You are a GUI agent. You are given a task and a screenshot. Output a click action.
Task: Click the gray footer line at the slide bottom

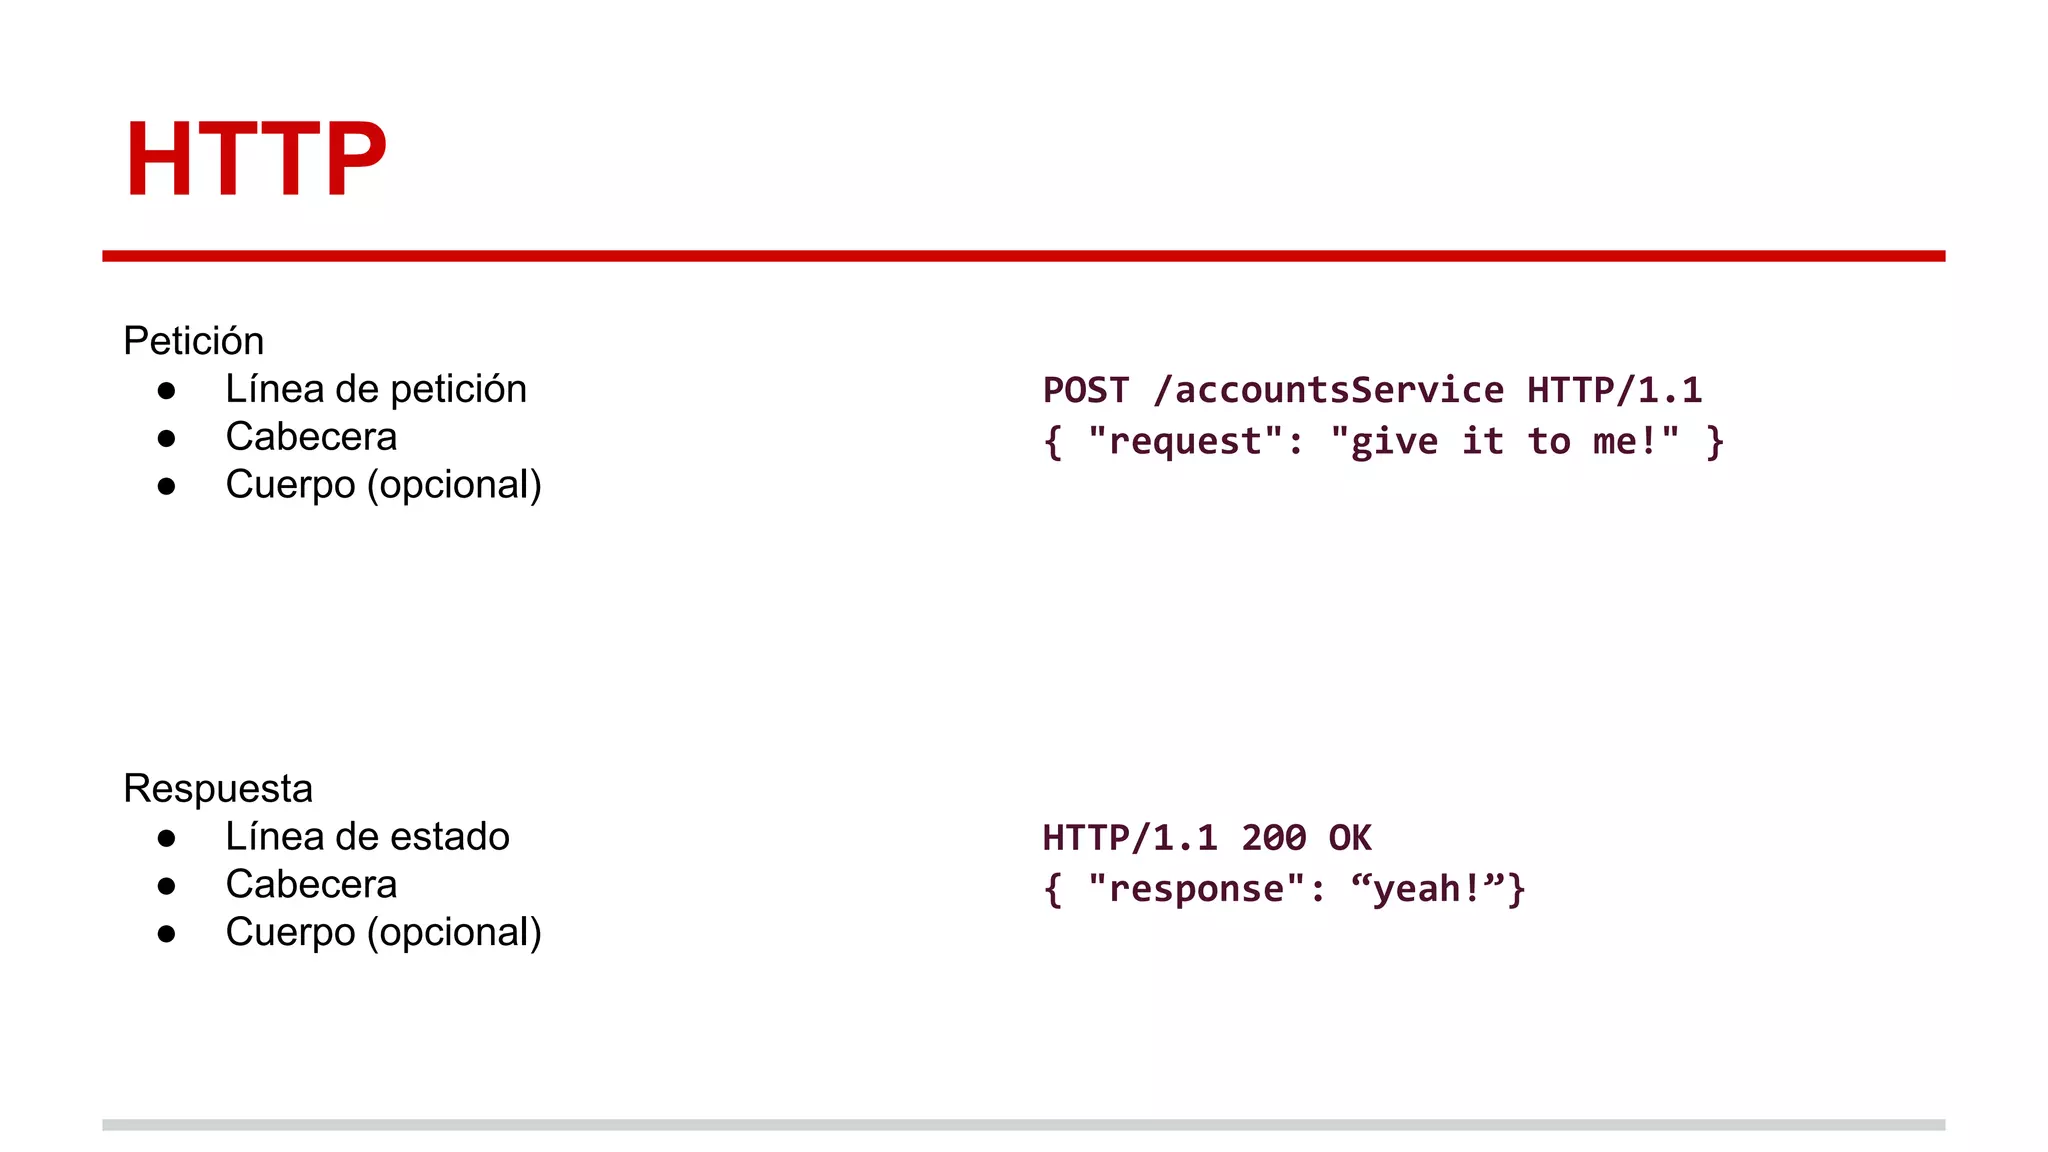click(x=1023, y=1125)
